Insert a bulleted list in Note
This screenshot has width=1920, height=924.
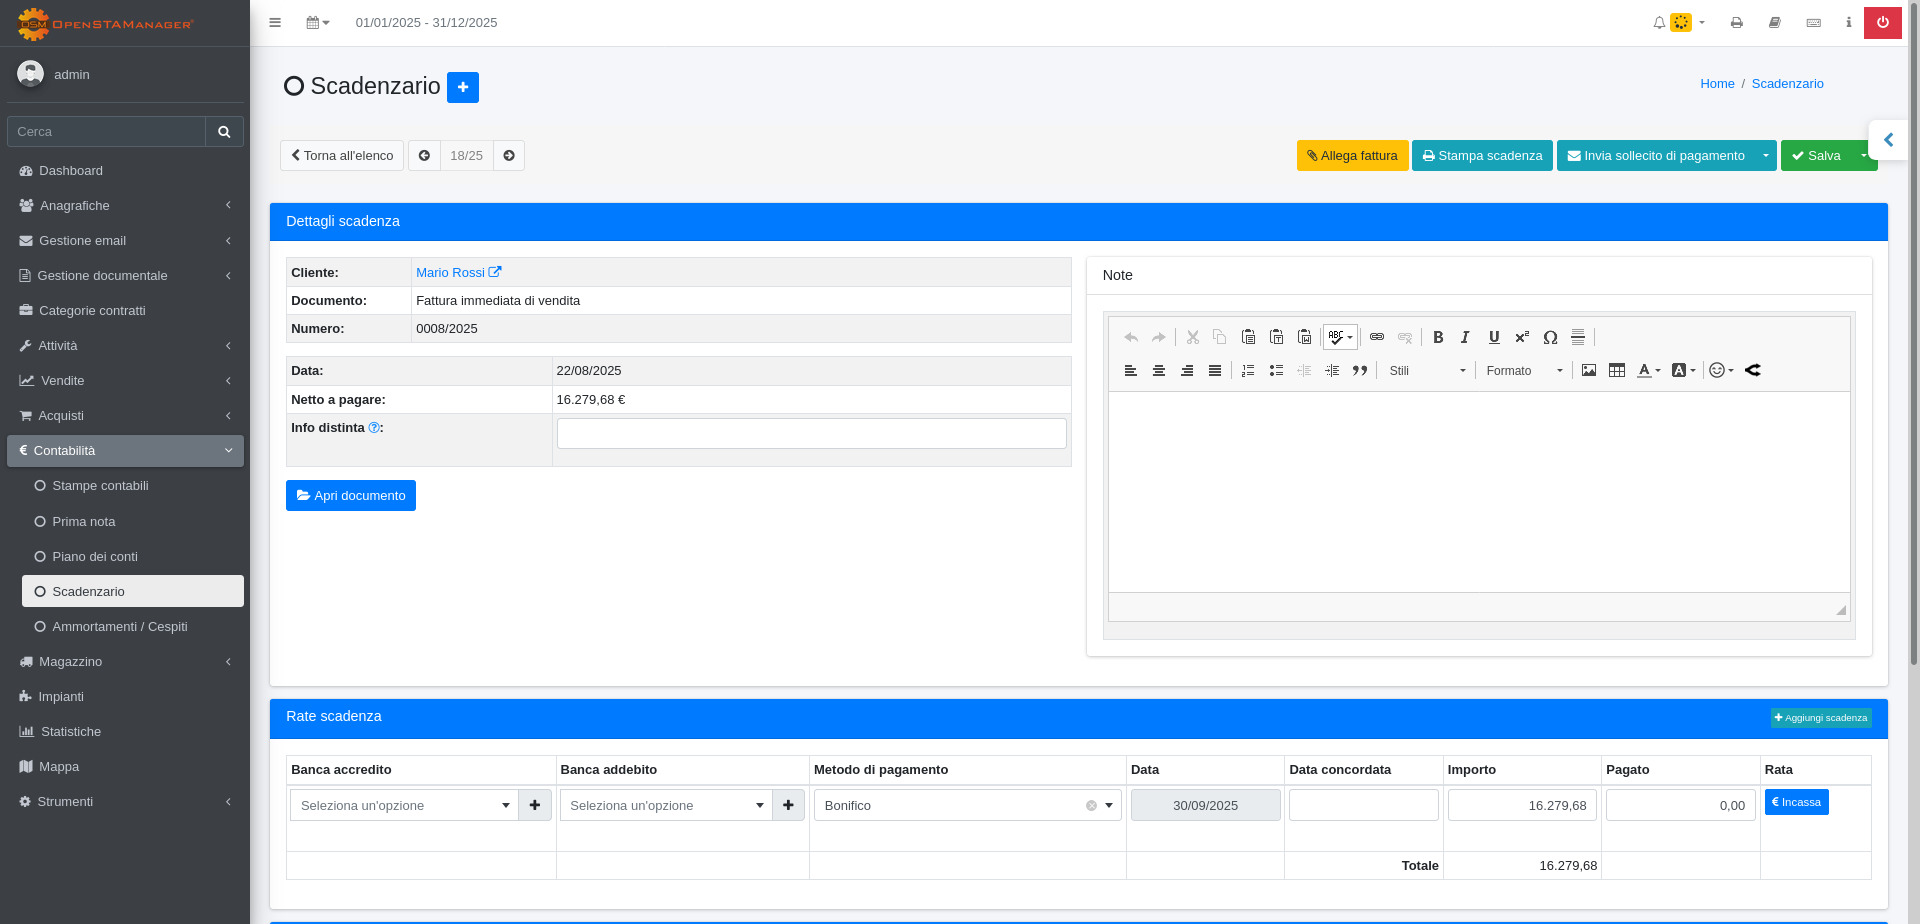point(1276,370)
